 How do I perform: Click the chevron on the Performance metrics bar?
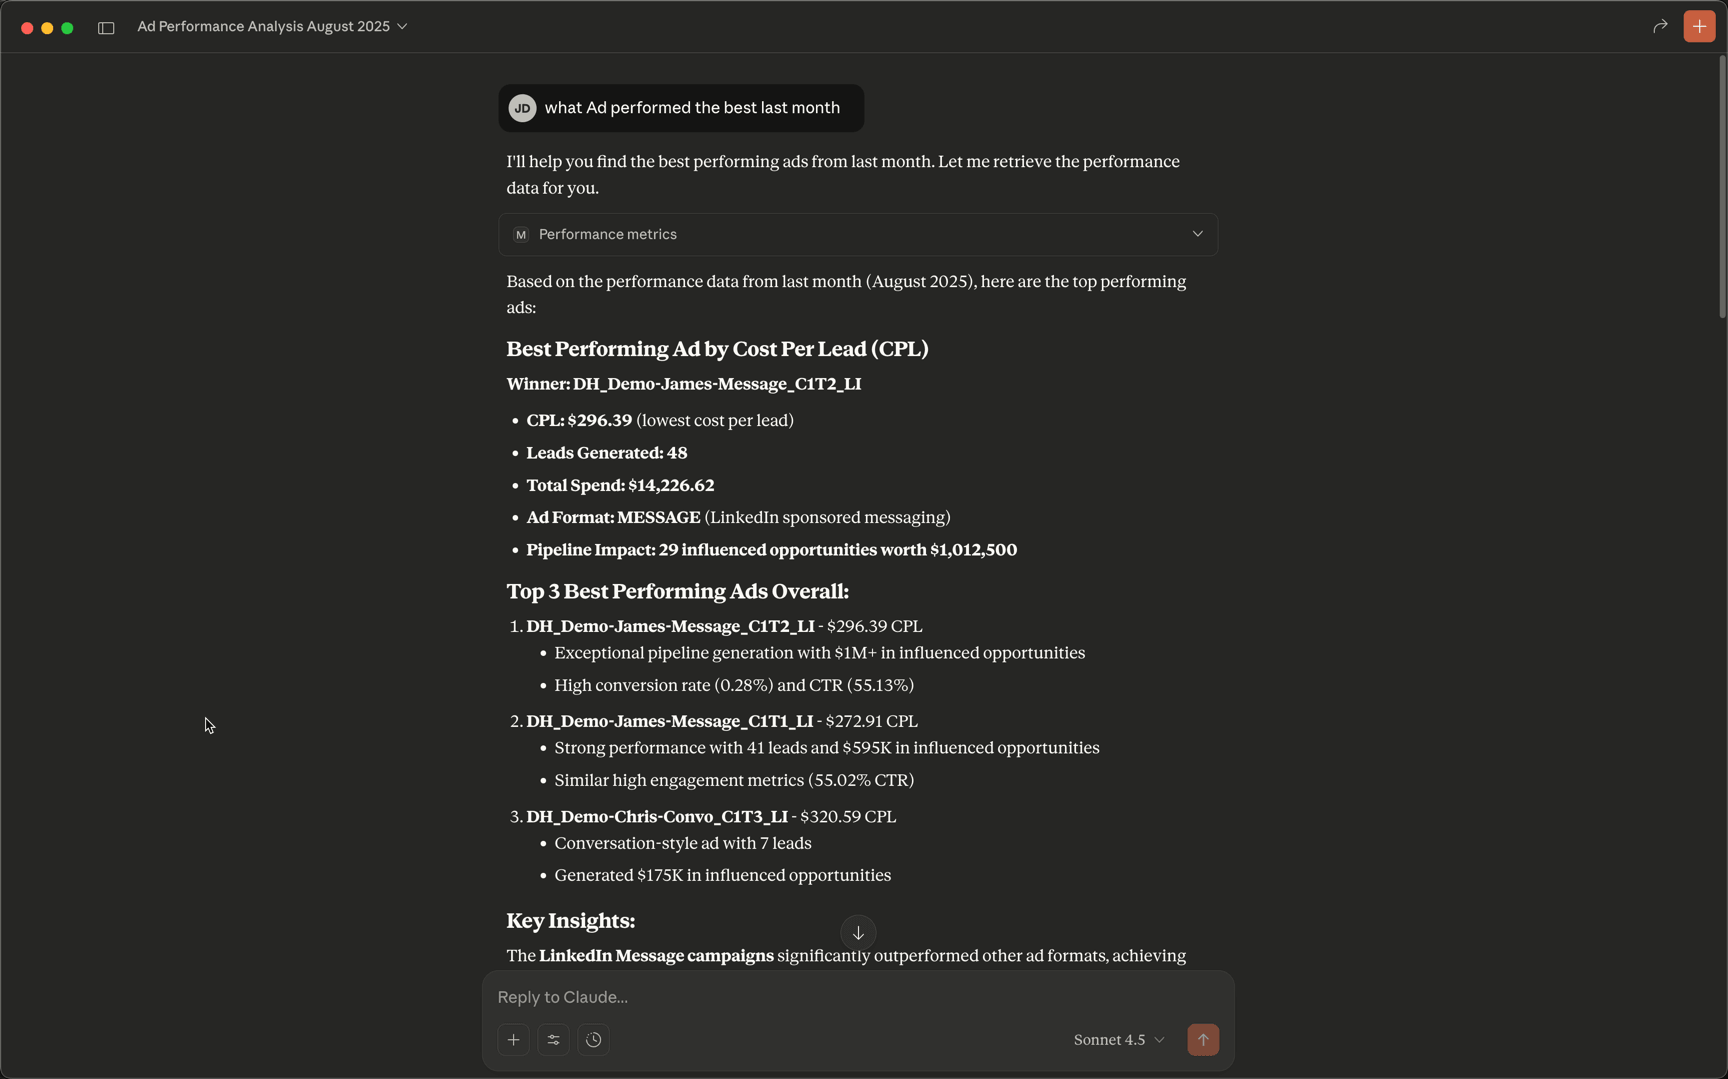click(1197, 233)
